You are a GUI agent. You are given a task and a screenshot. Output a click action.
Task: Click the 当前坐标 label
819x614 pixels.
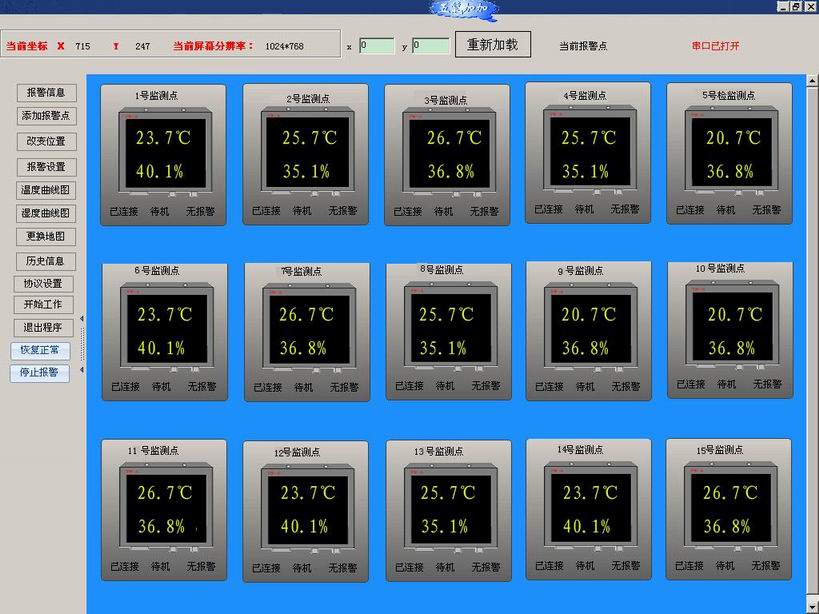point(27,46)
